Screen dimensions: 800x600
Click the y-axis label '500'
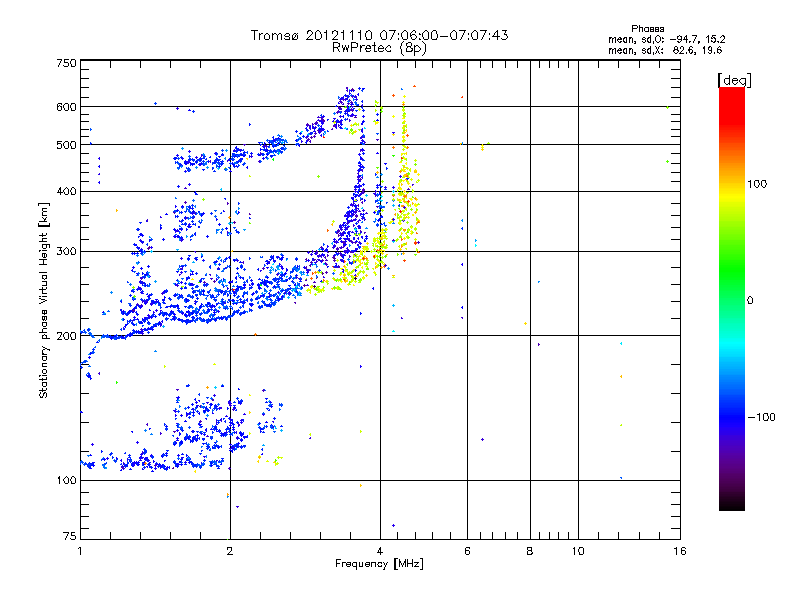[66, 145]
